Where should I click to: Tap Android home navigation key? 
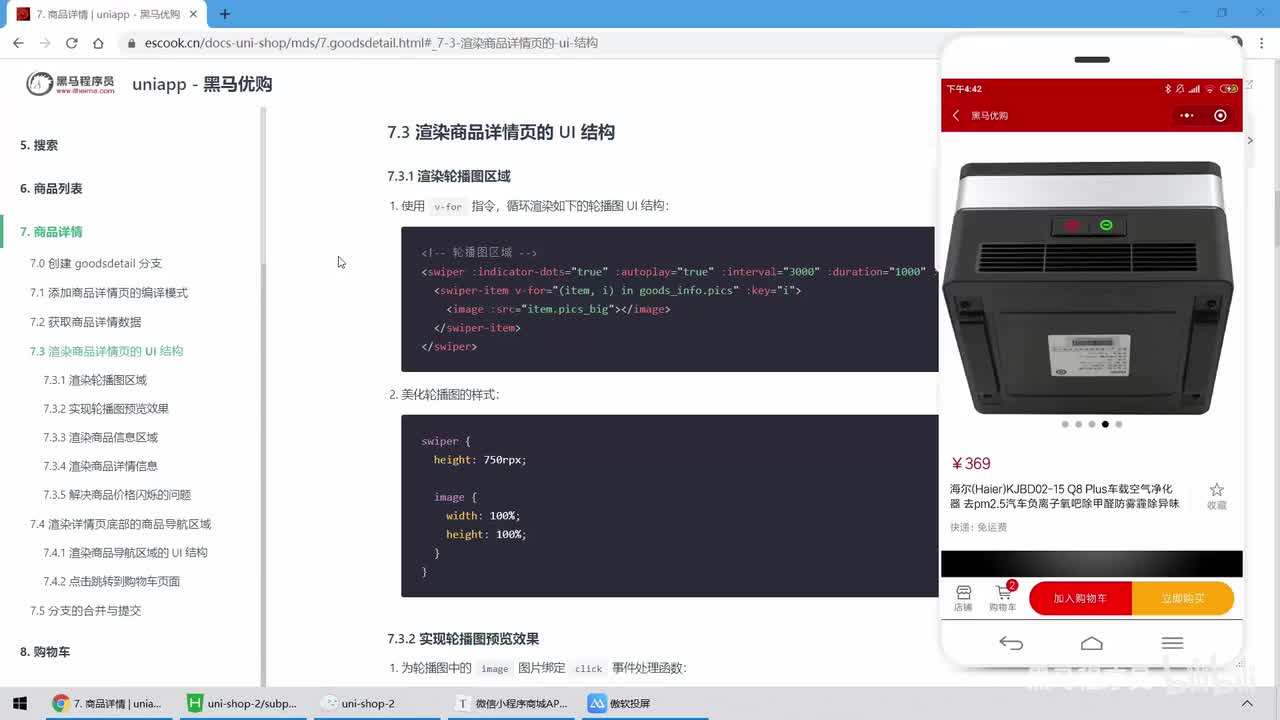1092,643
